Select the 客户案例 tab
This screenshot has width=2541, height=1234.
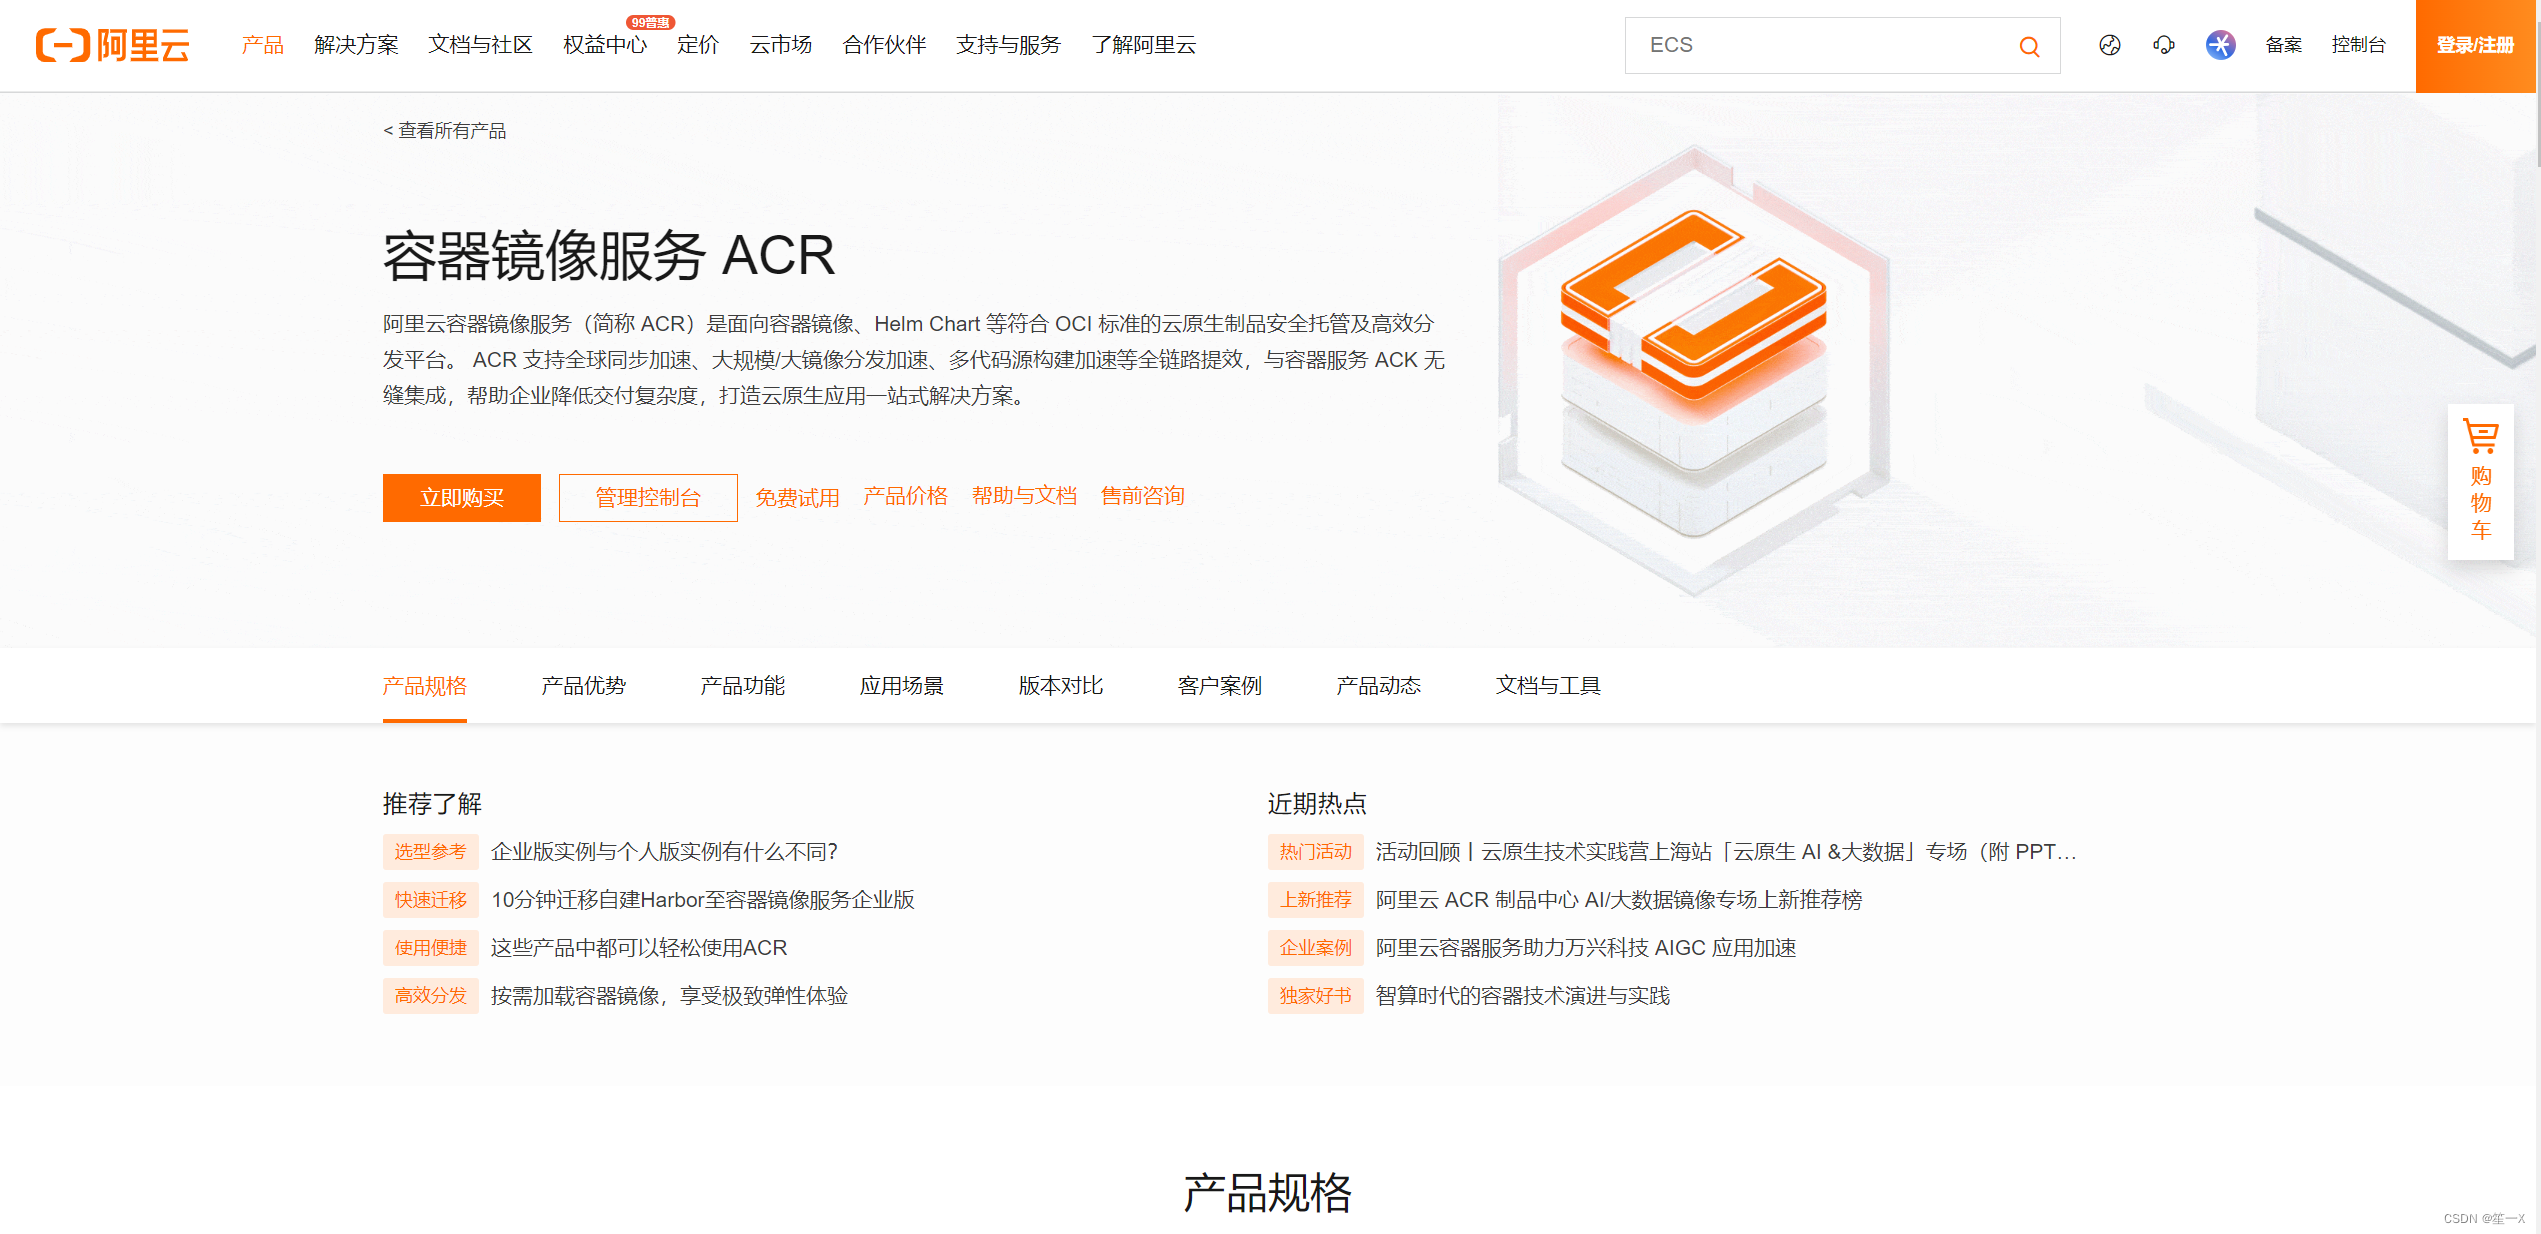tap(1220, 686)
